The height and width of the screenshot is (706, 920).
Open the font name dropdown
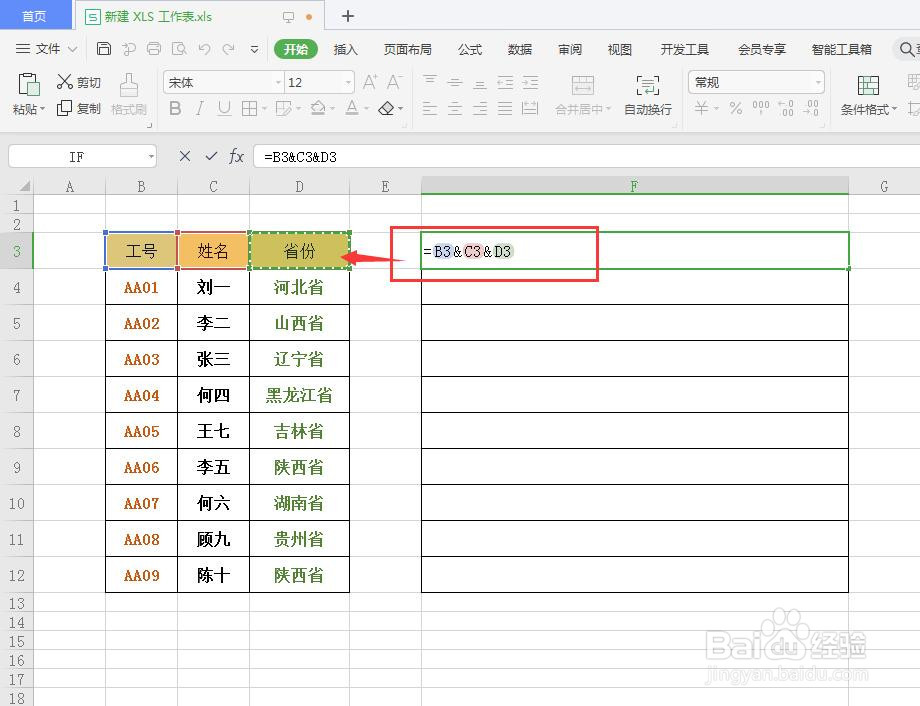click(279, 83)
